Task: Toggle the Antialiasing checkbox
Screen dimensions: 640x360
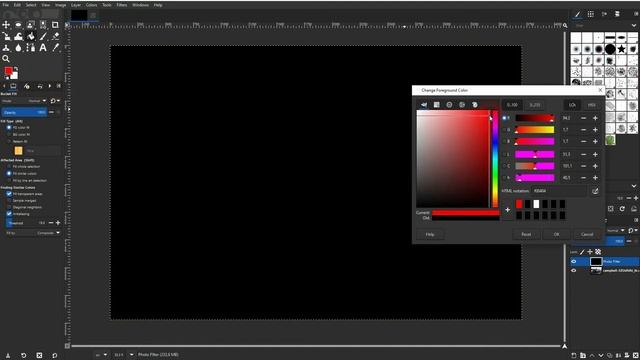Action: (9, 214)
